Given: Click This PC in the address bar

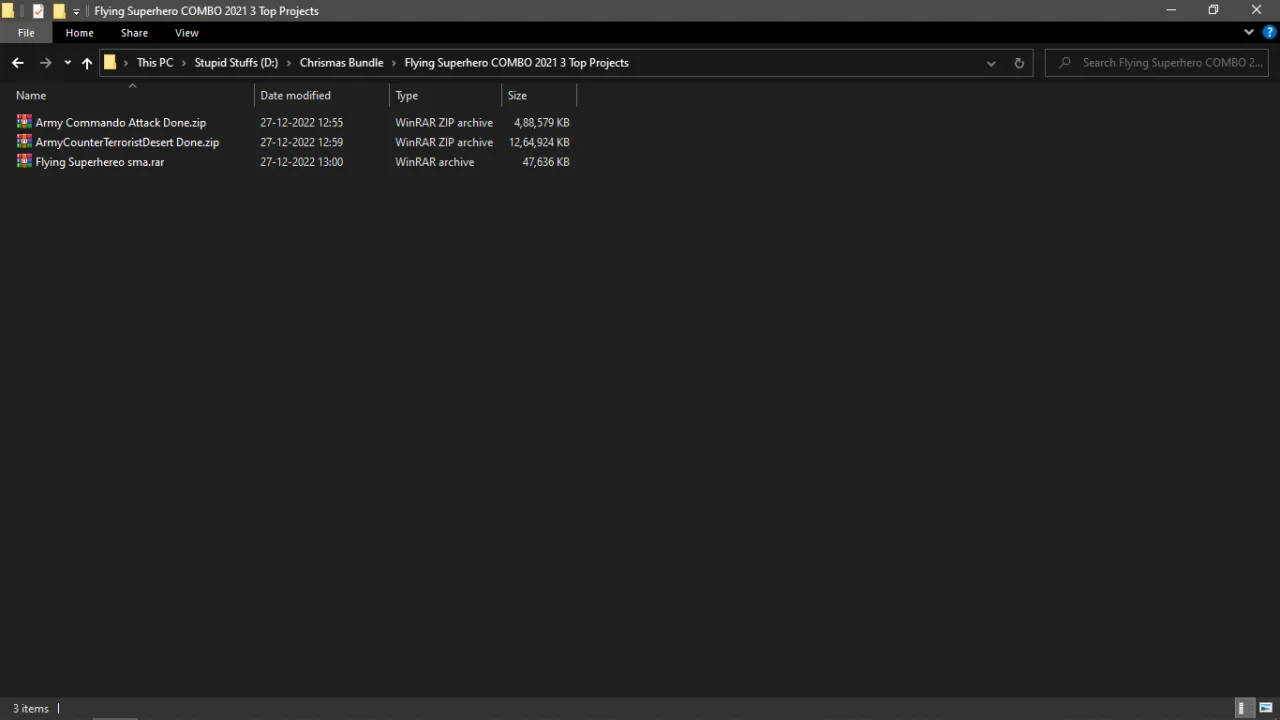Looking at the screenshot, I should coord(154,62).
